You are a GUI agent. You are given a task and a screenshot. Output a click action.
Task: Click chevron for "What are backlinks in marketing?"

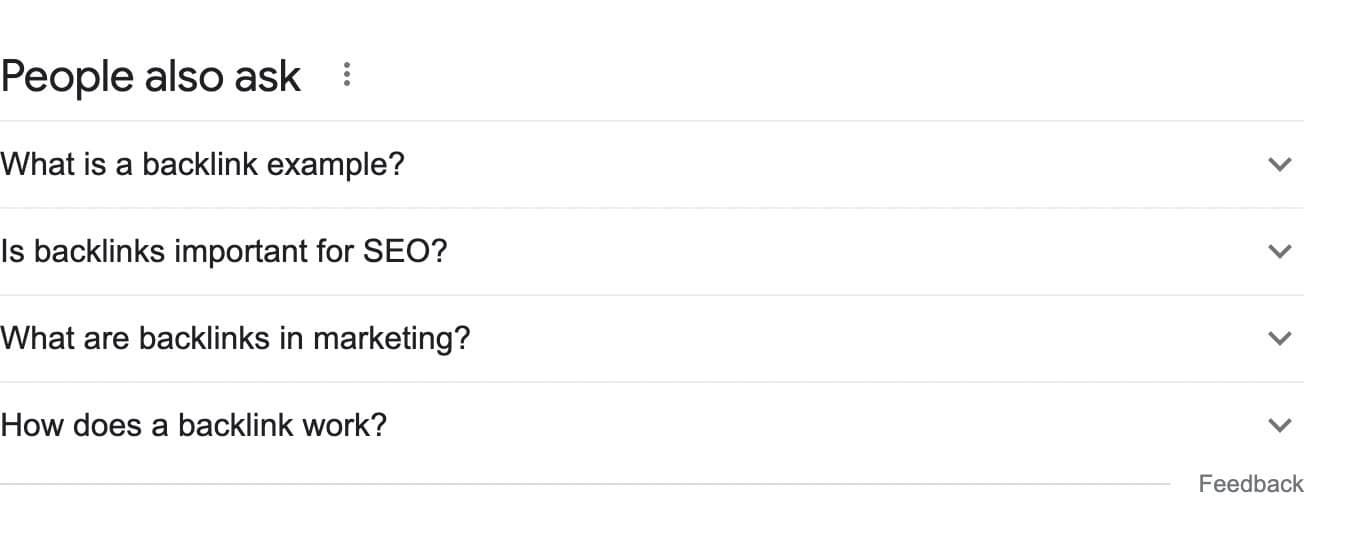[1279, 339]
